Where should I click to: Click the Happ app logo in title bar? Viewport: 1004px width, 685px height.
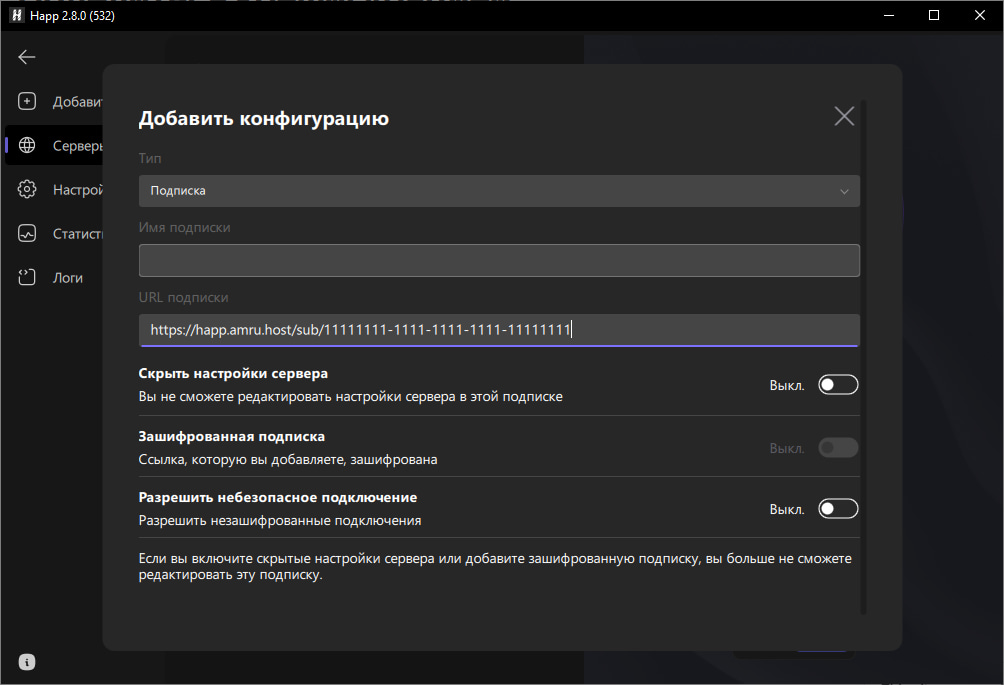coord(17,15)
